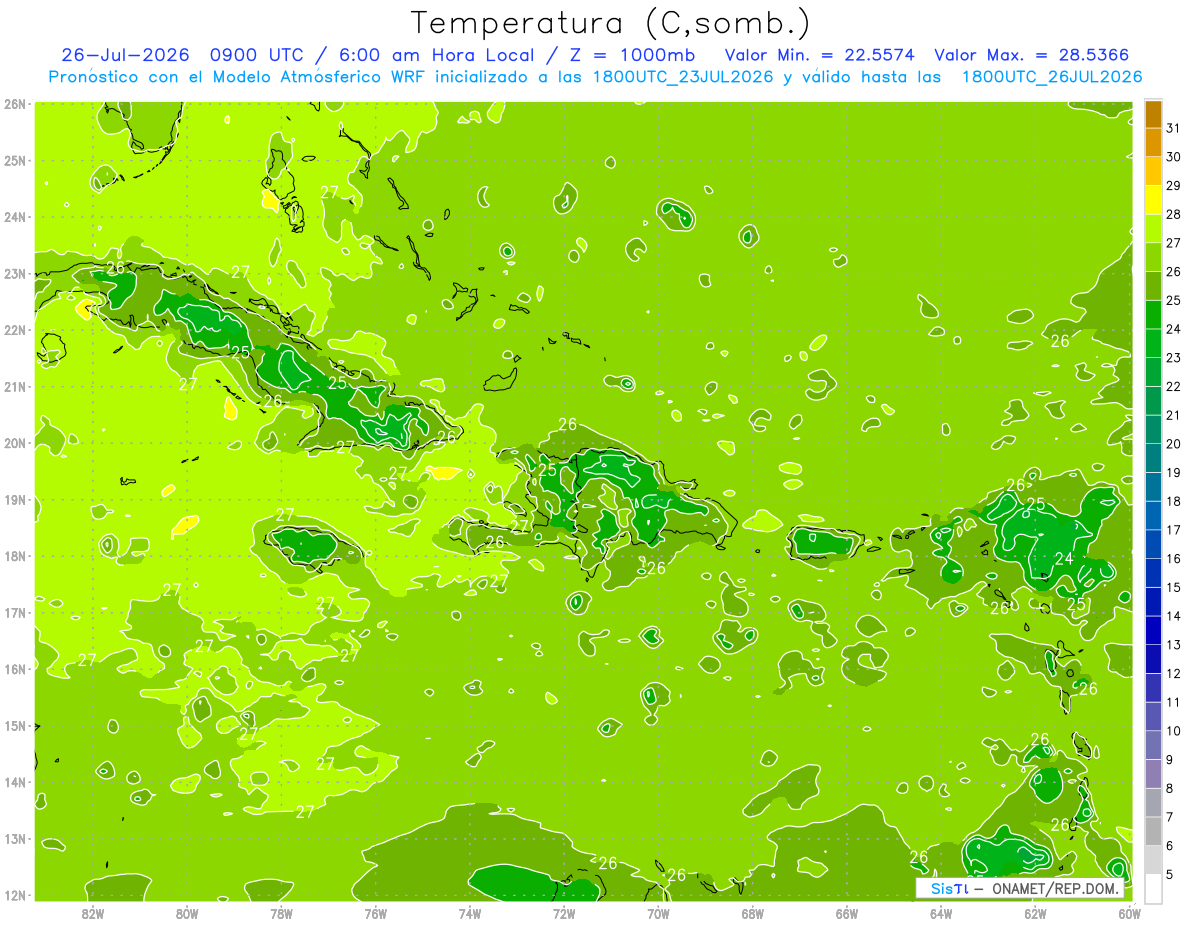Pick the blue swatch between 16 and 17
Image resolution: width=1200 pixels, height=927 pixels.
(1153, 544)
